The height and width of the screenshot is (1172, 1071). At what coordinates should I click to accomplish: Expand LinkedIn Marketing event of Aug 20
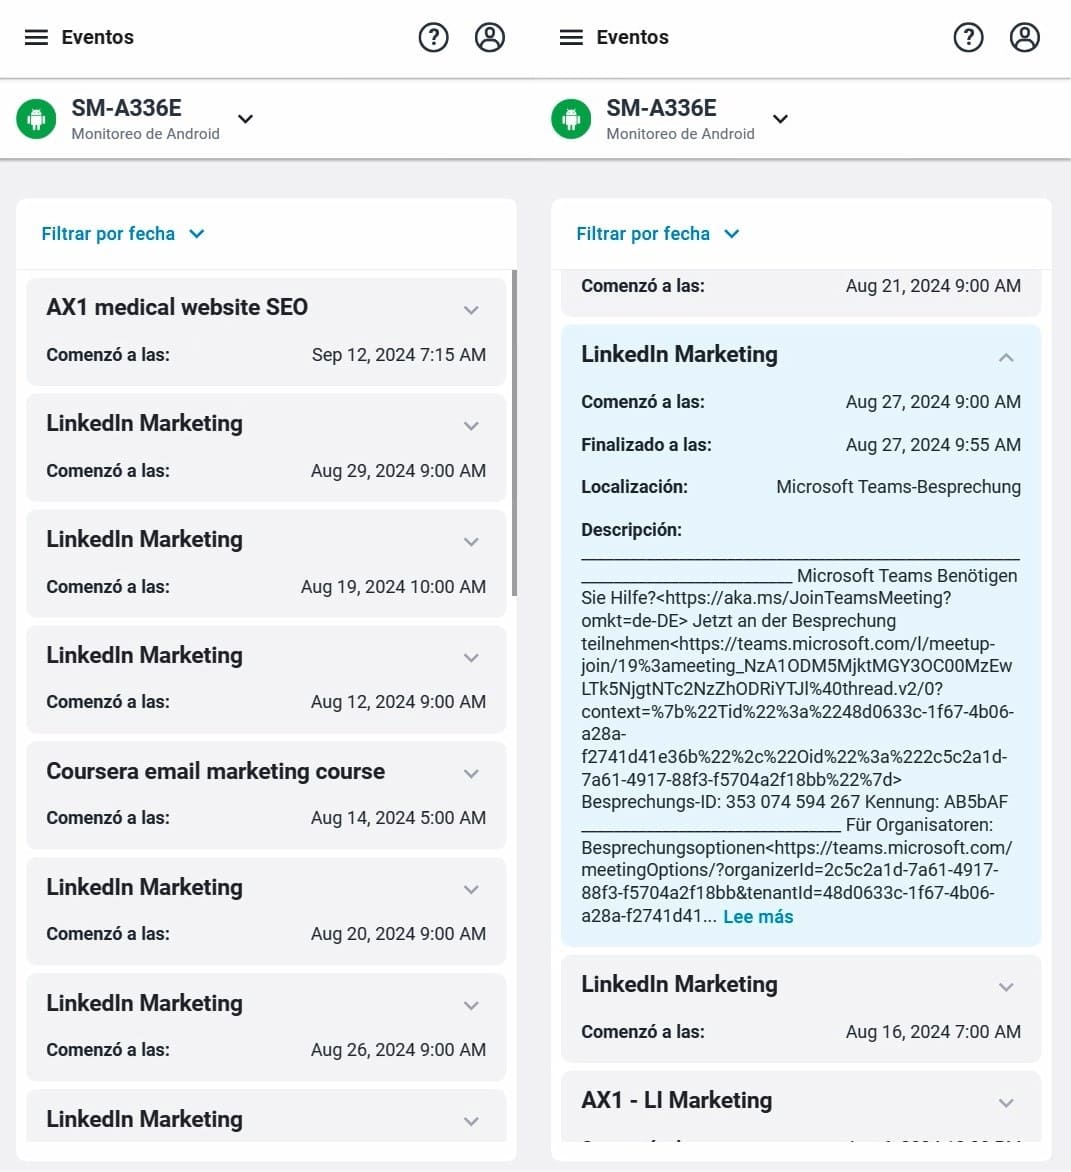(x=471, y=889)
